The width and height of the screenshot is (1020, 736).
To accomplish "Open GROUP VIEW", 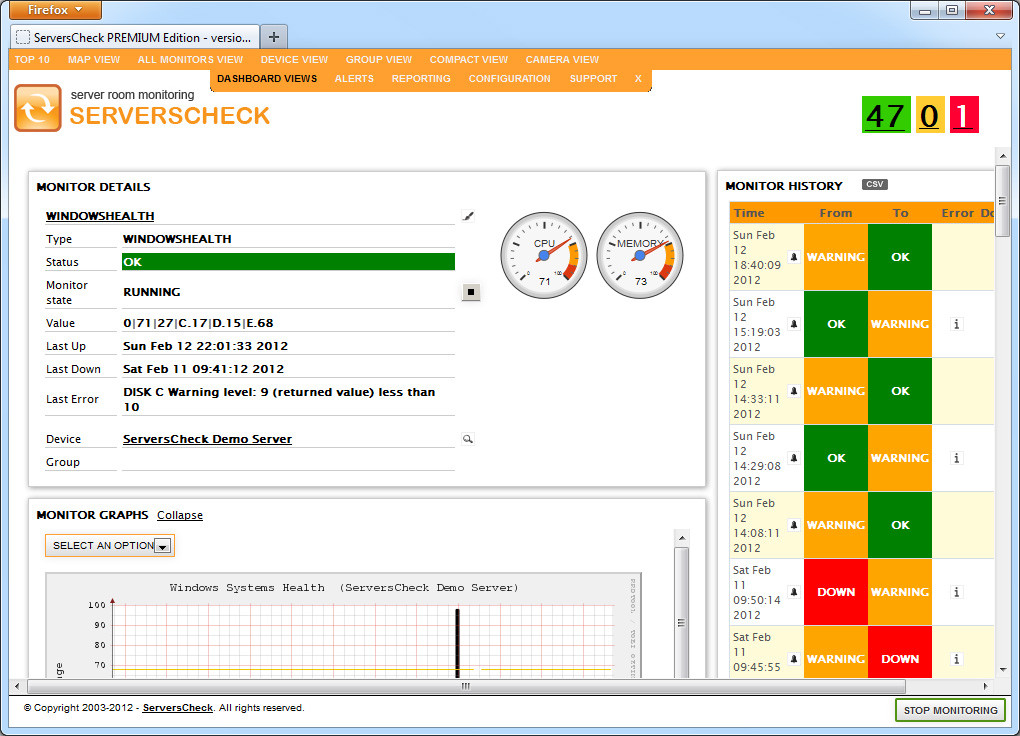I will [x=379, y=60].
